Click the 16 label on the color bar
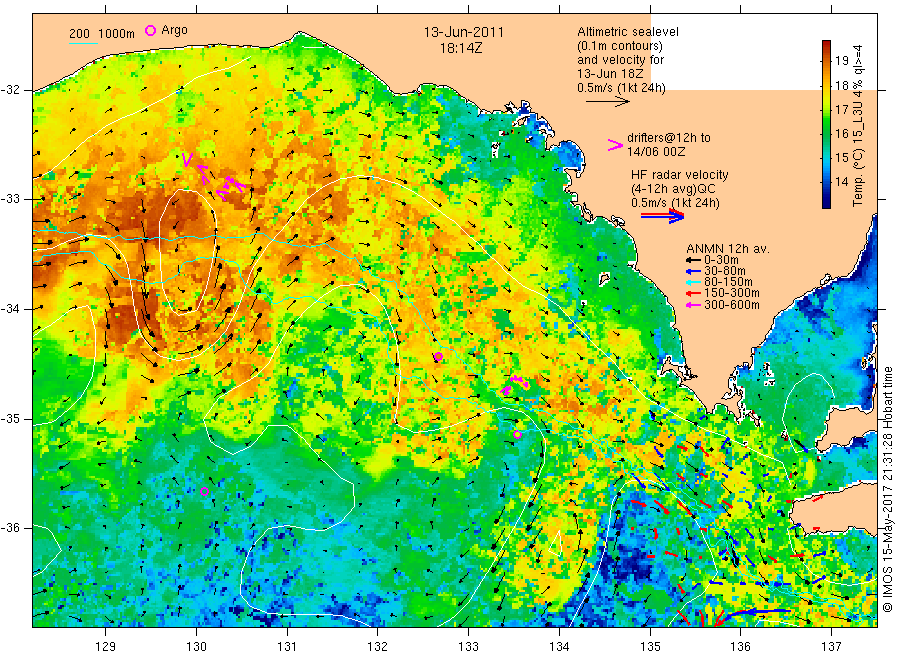 coord(841,133)
